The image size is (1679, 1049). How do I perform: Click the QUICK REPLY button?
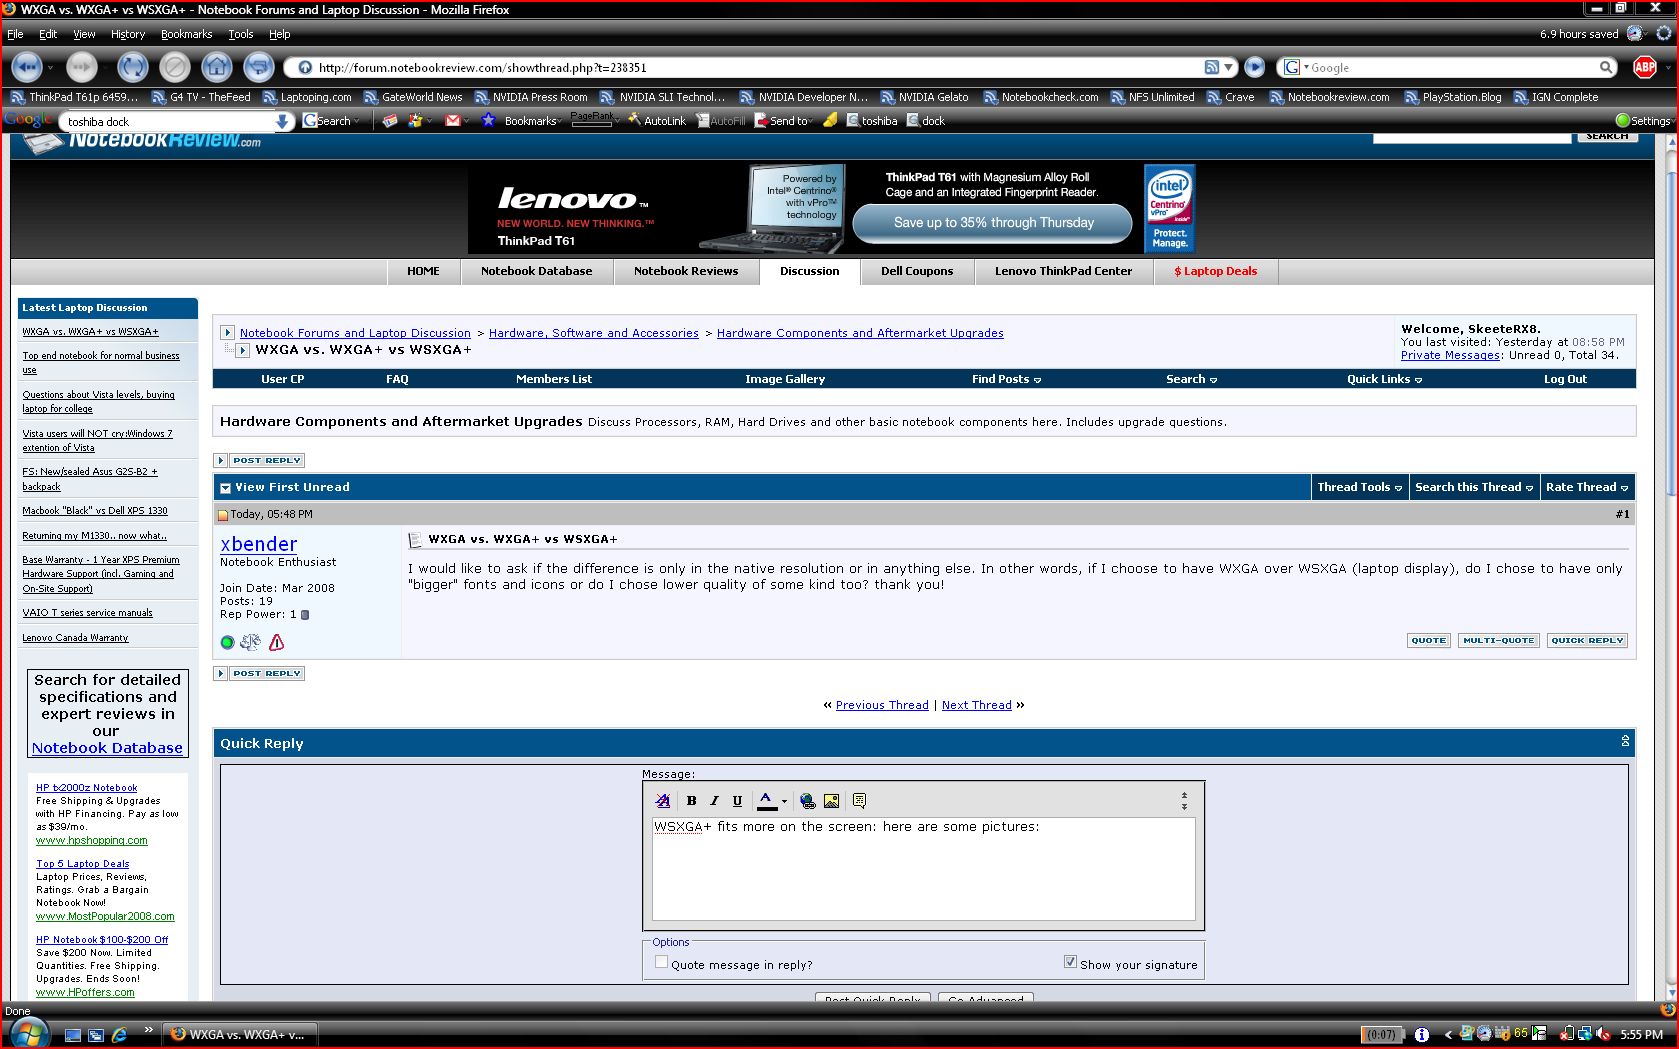(x=1587, y=641)
